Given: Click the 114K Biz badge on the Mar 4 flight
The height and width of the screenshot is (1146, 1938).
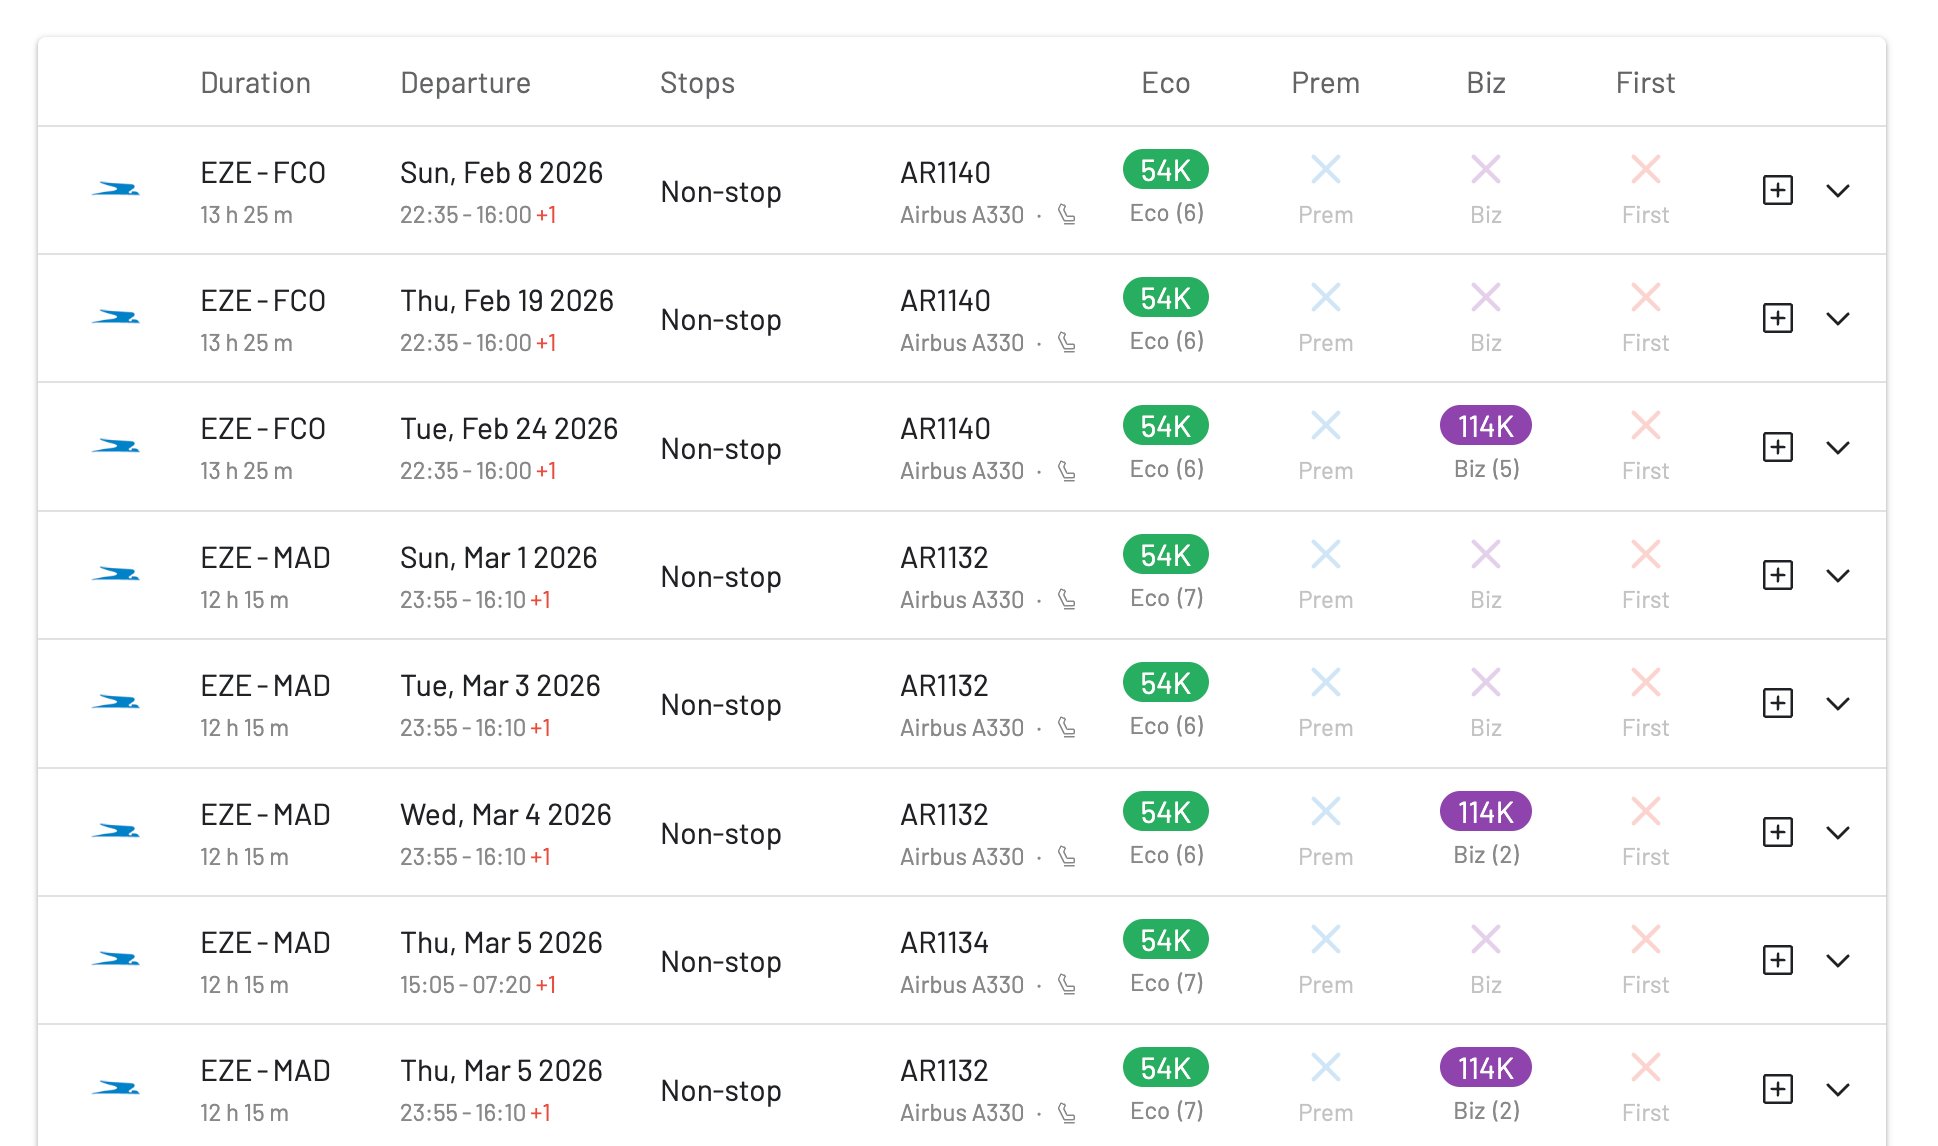Looking at the screenshot, I should tap(1484, 812).
